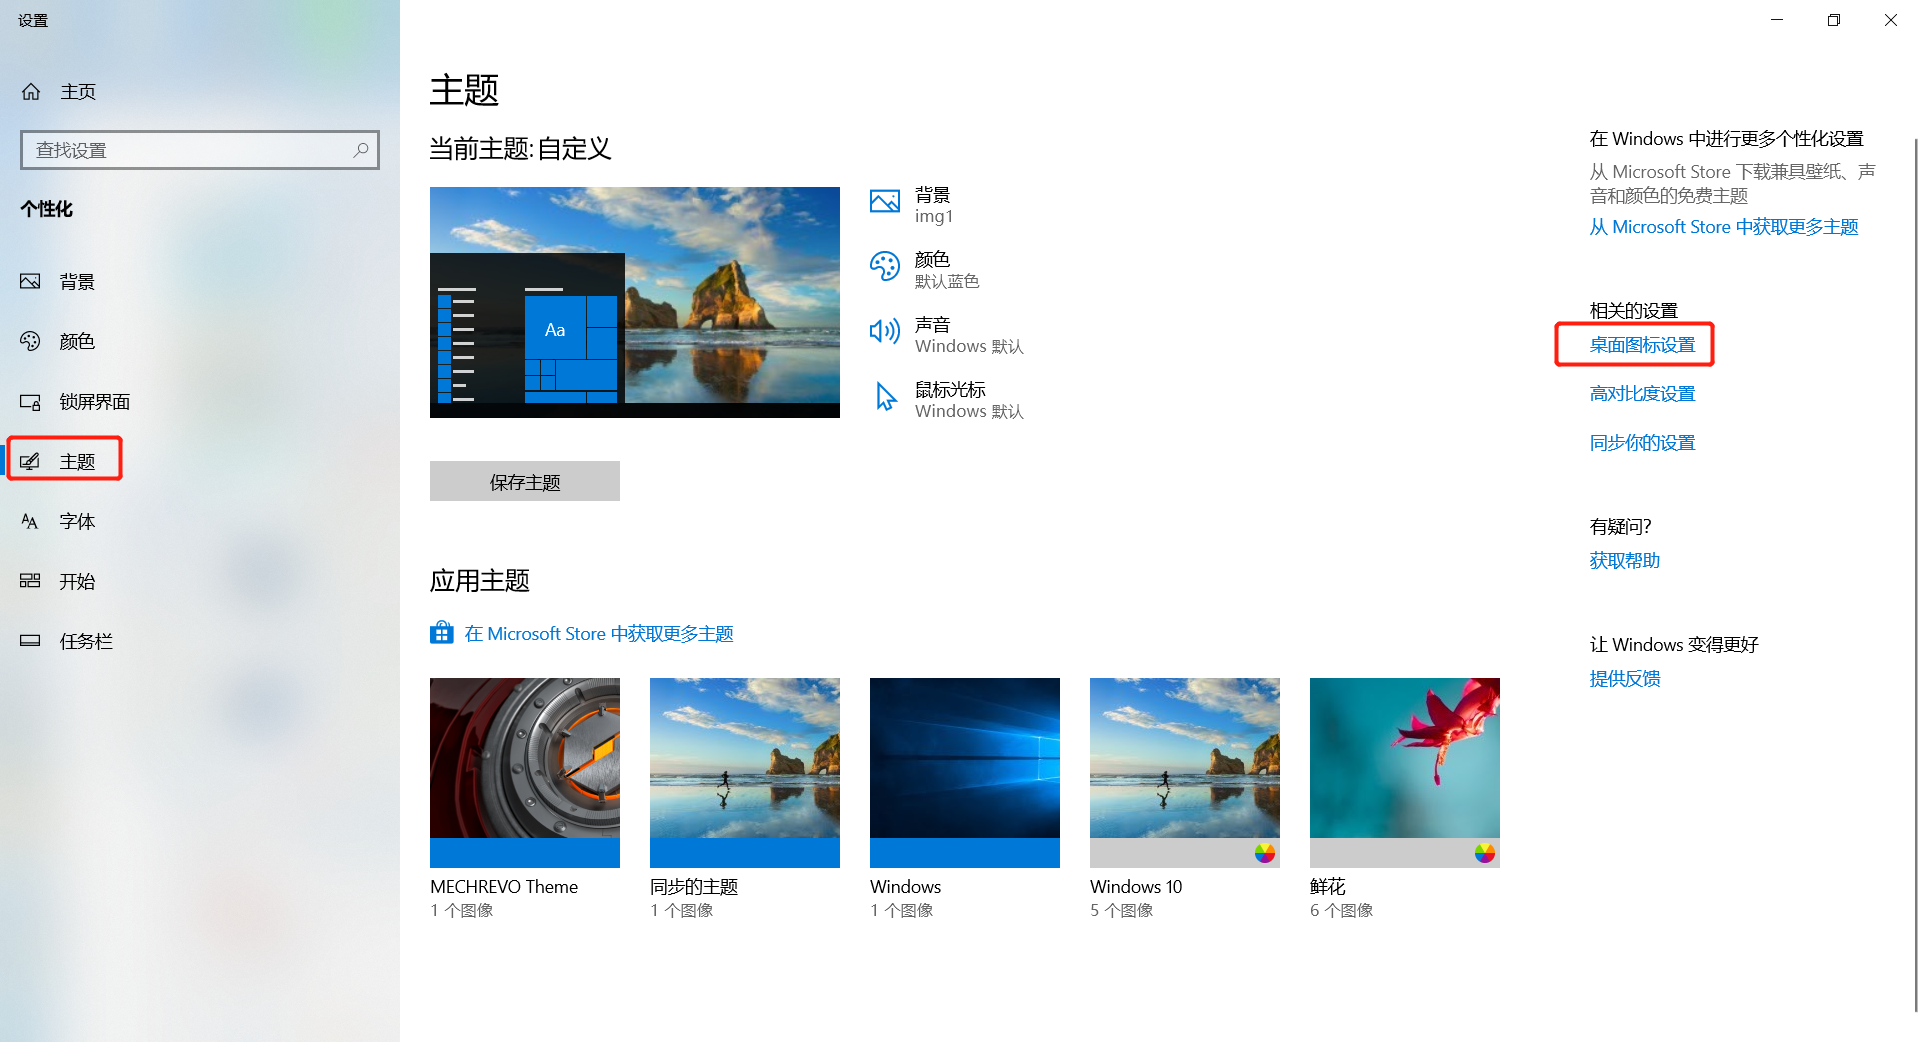Click the magnifier icon in the search box
Viewport: 1920px width, 1042px height.
(360, 149)
